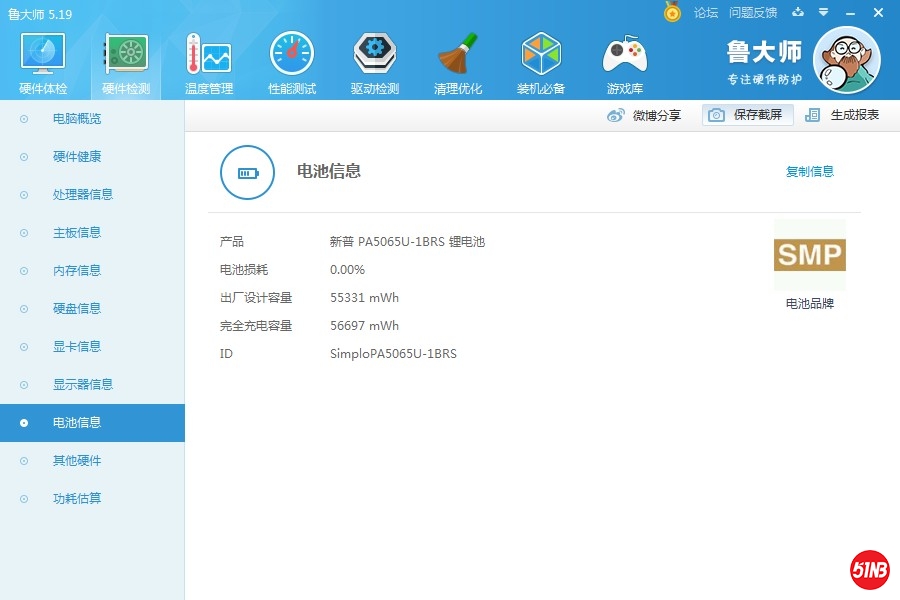Select 电脑概览 in the sidebar

click(77, 119)
